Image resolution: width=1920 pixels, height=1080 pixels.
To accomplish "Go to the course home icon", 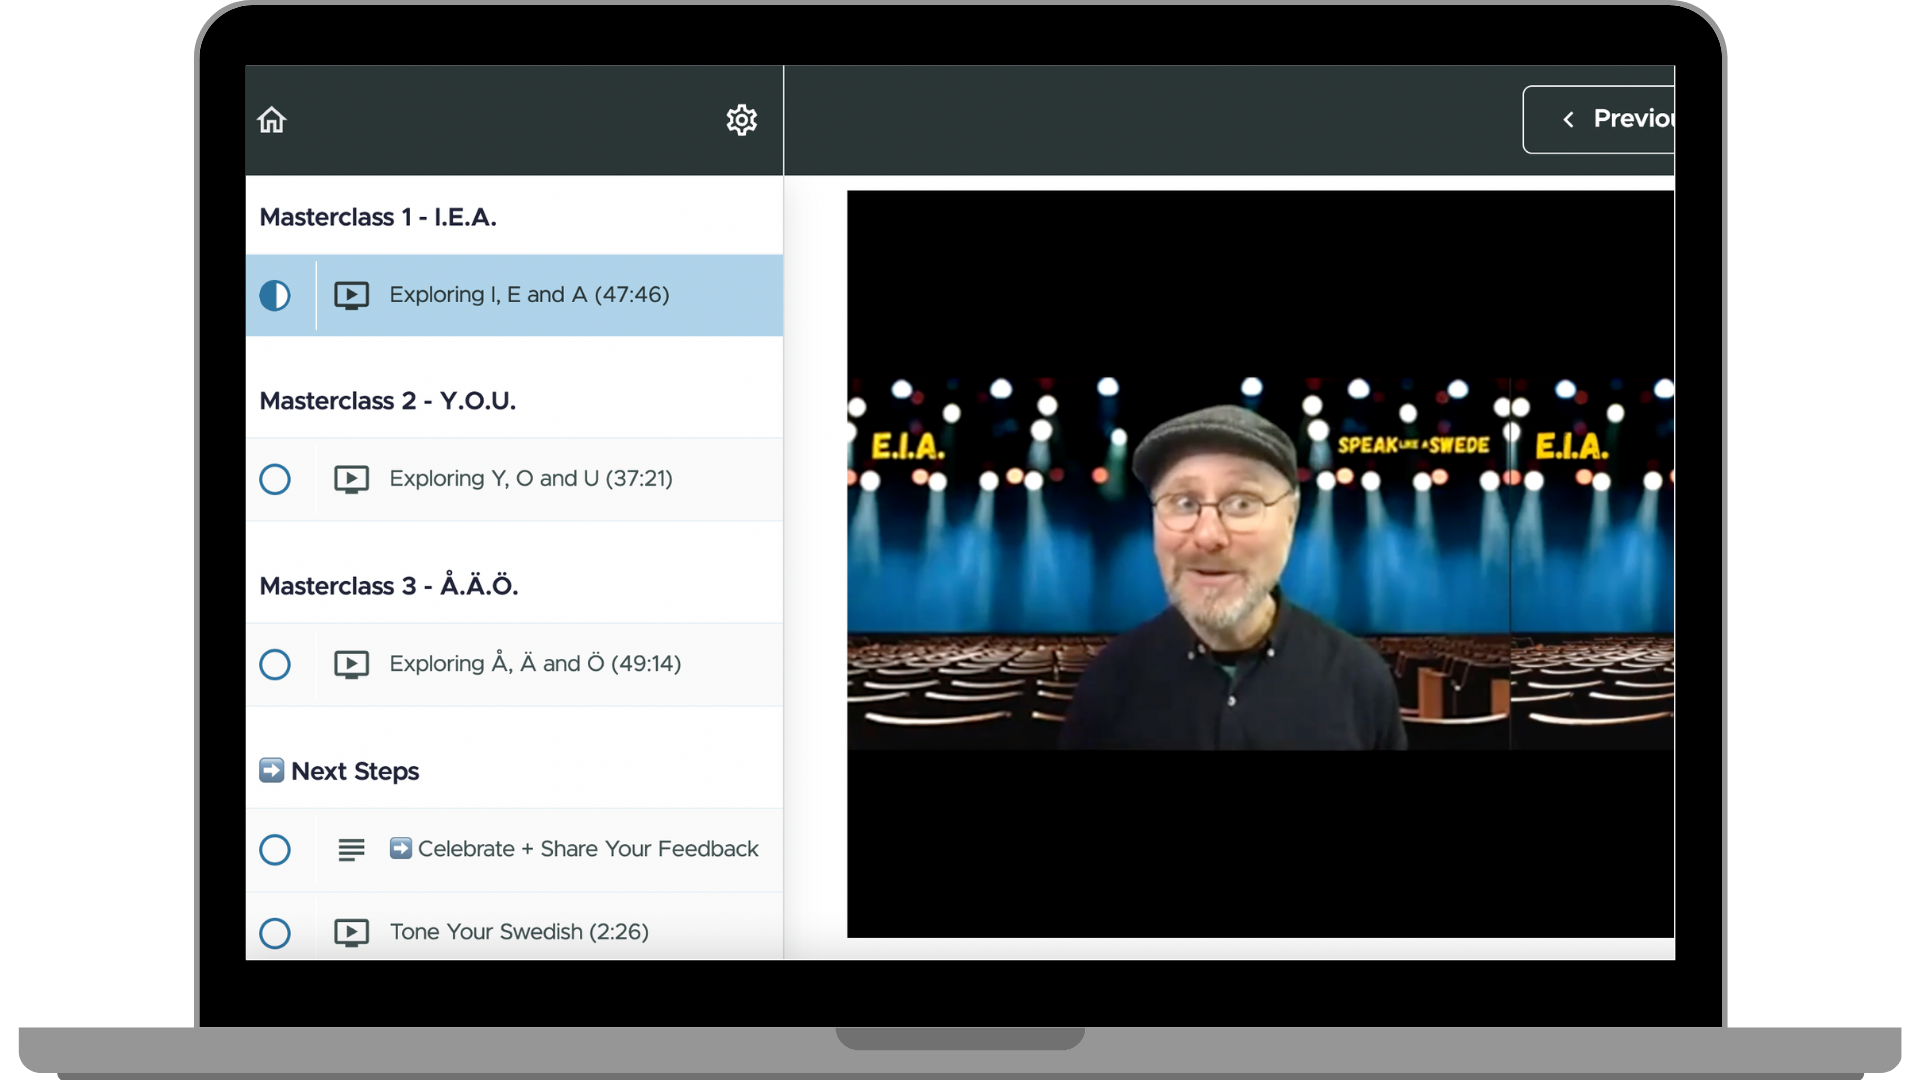I will pos(272,120).
